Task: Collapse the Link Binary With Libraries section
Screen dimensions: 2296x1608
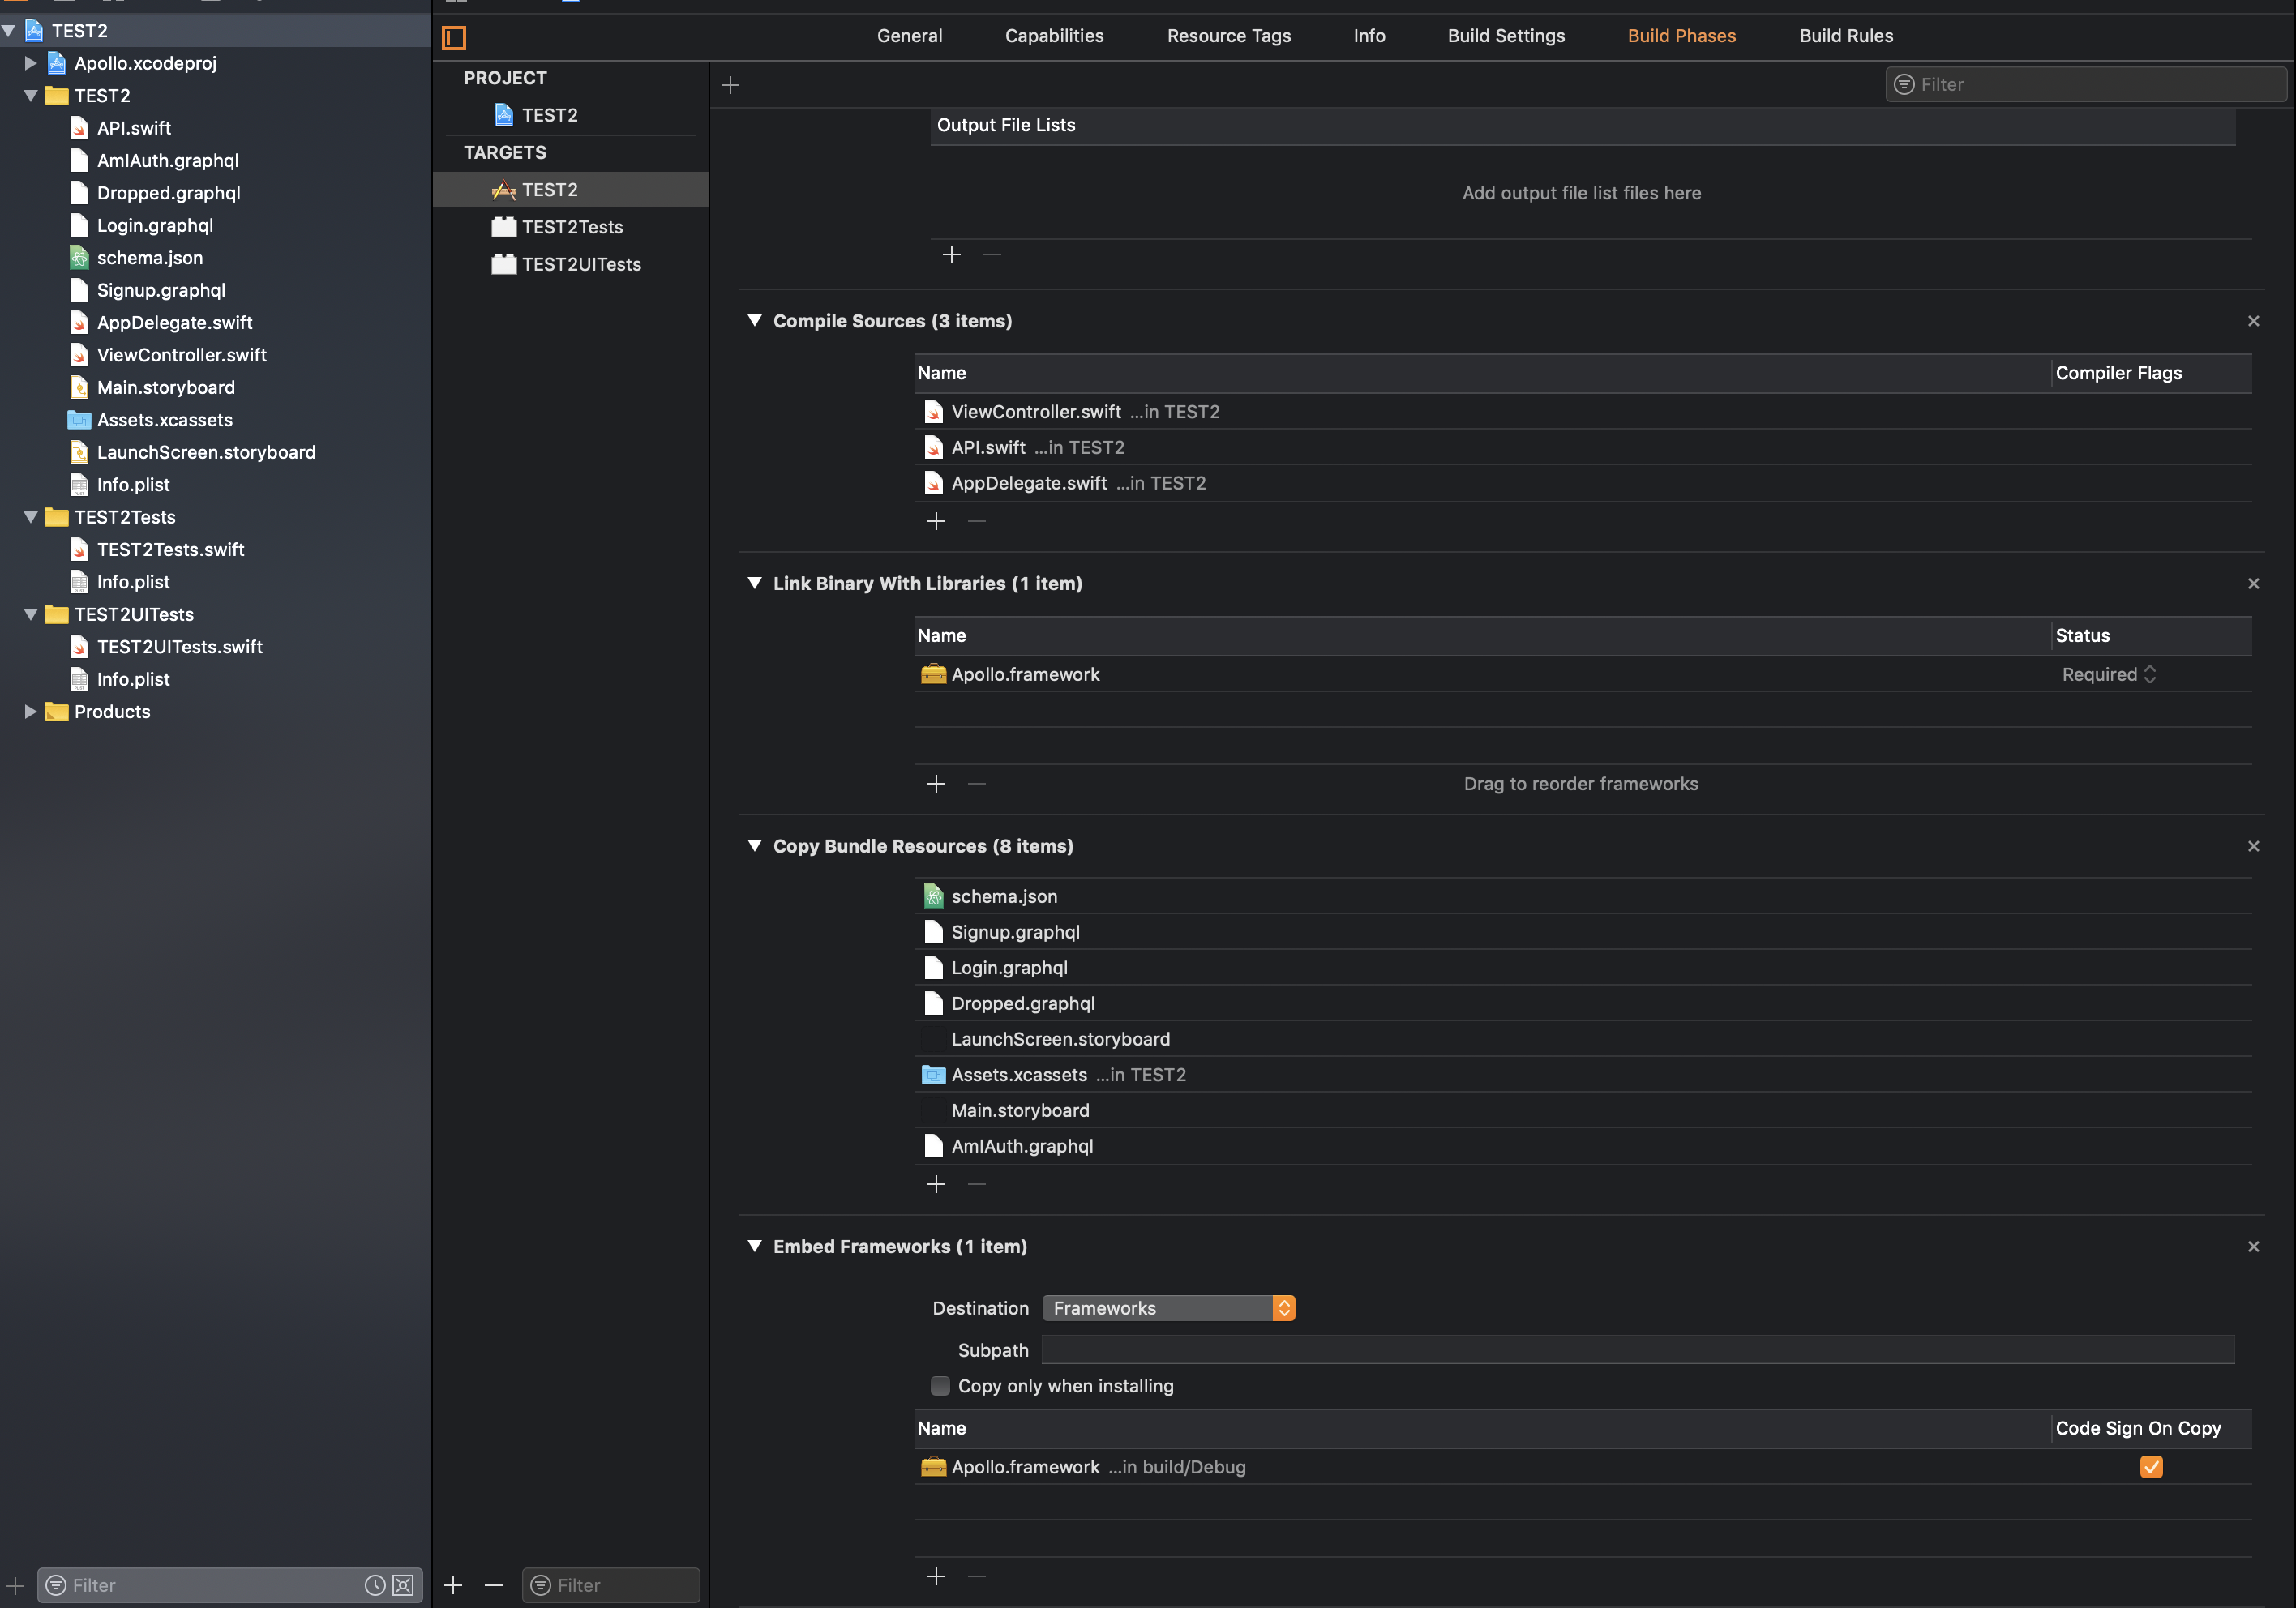Action: (x=755, y=583)
